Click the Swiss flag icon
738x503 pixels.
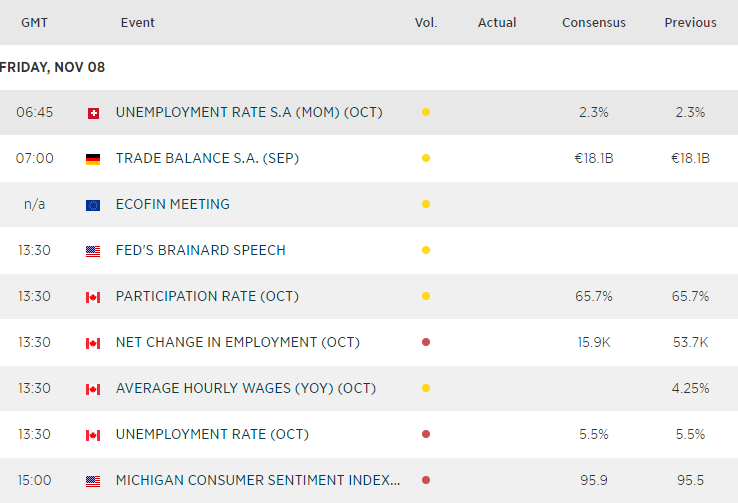[x=93, y=113]
